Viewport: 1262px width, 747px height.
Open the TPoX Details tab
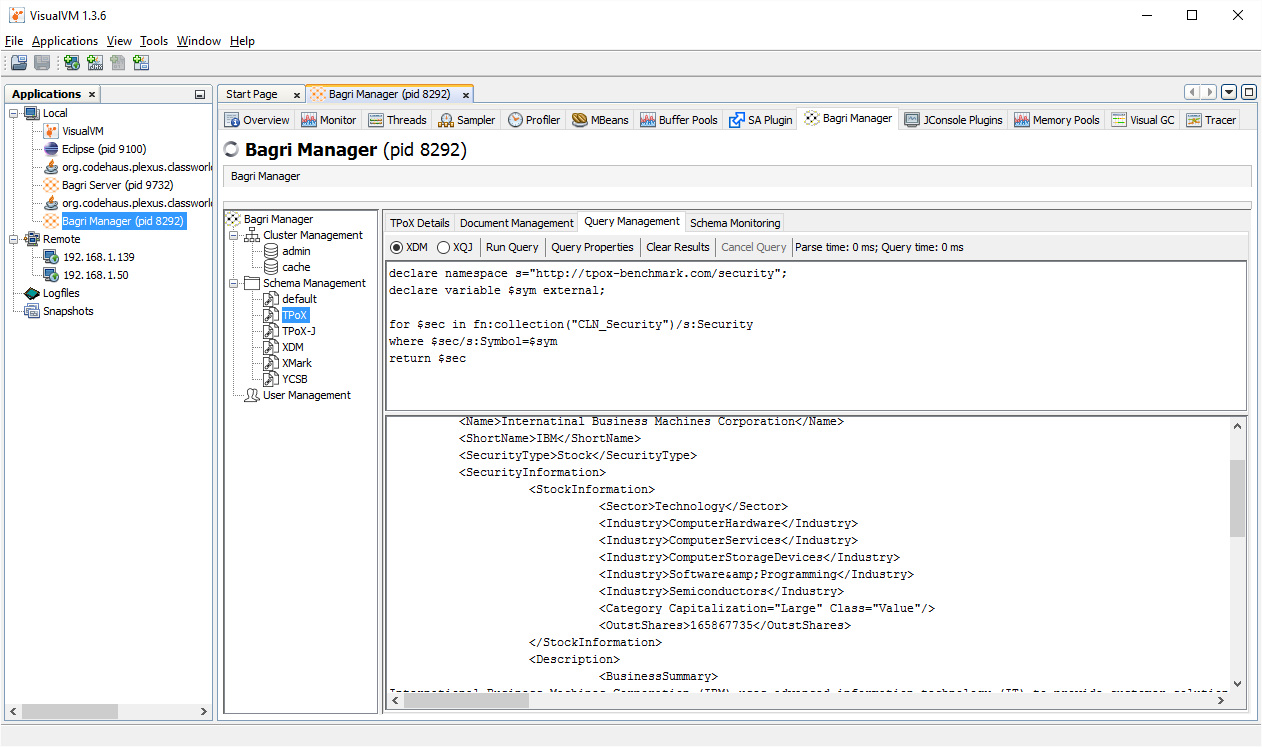click(x=420, y=223)
